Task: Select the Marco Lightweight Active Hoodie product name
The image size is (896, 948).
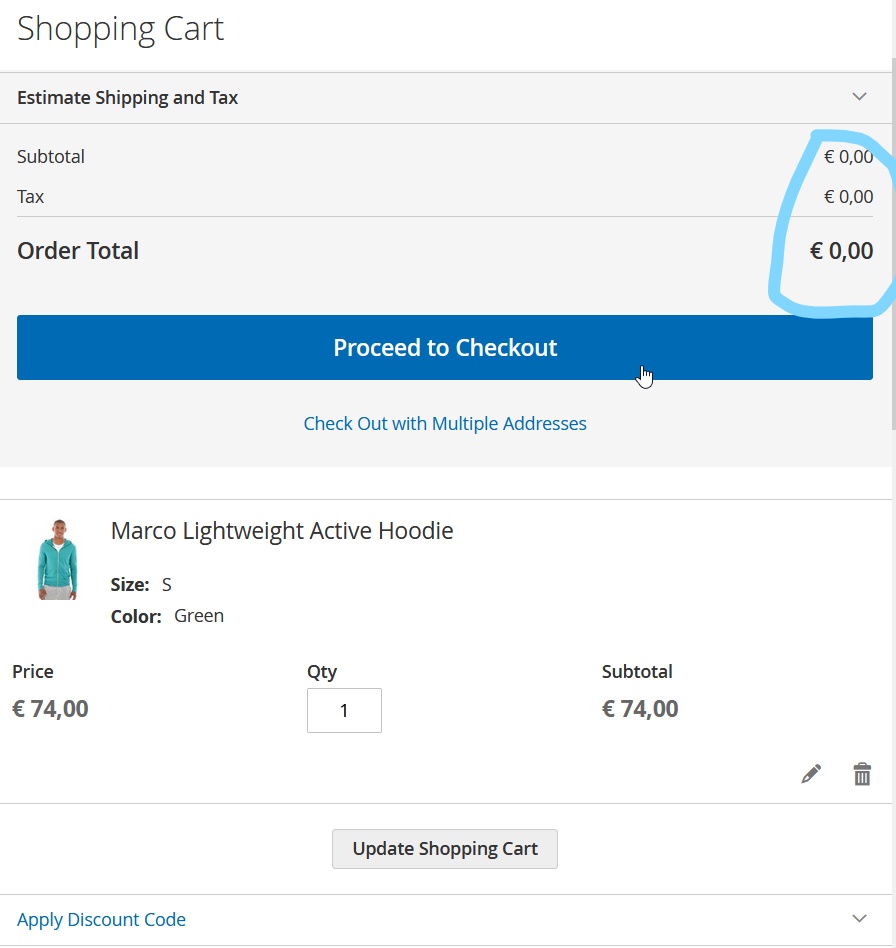Action: [282, 530]
